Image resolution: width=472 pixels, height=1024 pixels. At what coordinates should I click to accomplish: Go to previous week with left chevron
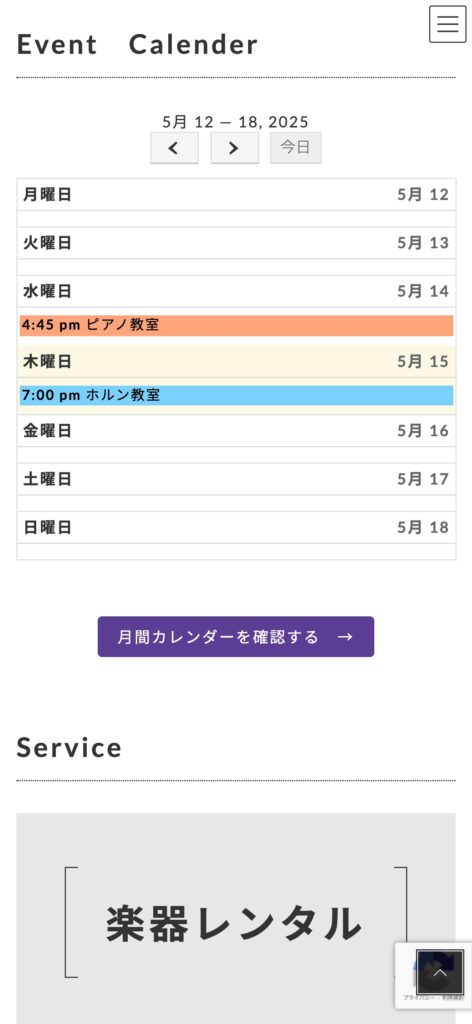click(x=174, y=148)
